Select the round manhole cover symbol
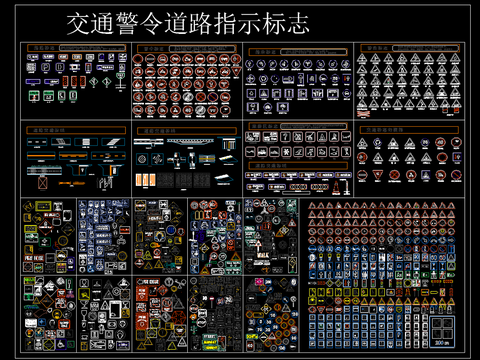The height and width of the screenshot is (360, 480). click(x=142, y=159)
